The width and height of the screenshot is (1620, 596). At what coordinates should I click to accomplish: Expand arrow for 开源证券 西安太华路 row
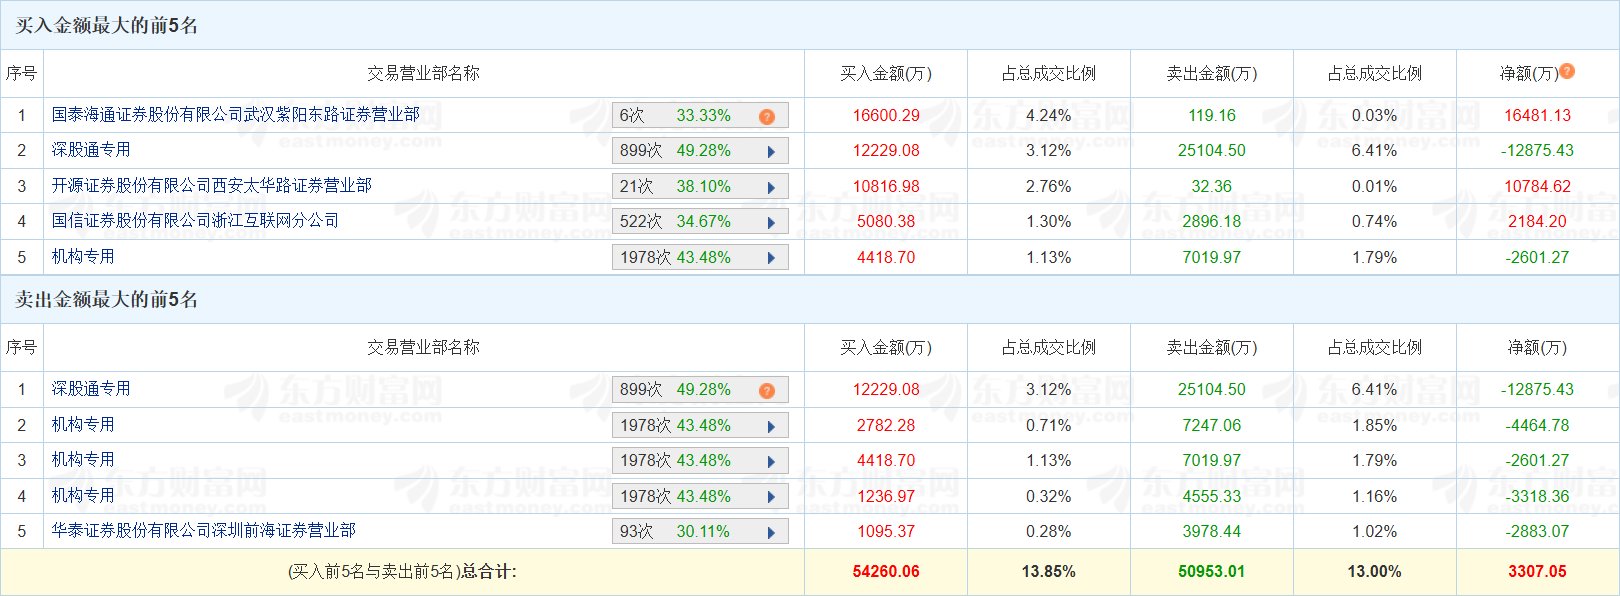click(x=771, y=187)
